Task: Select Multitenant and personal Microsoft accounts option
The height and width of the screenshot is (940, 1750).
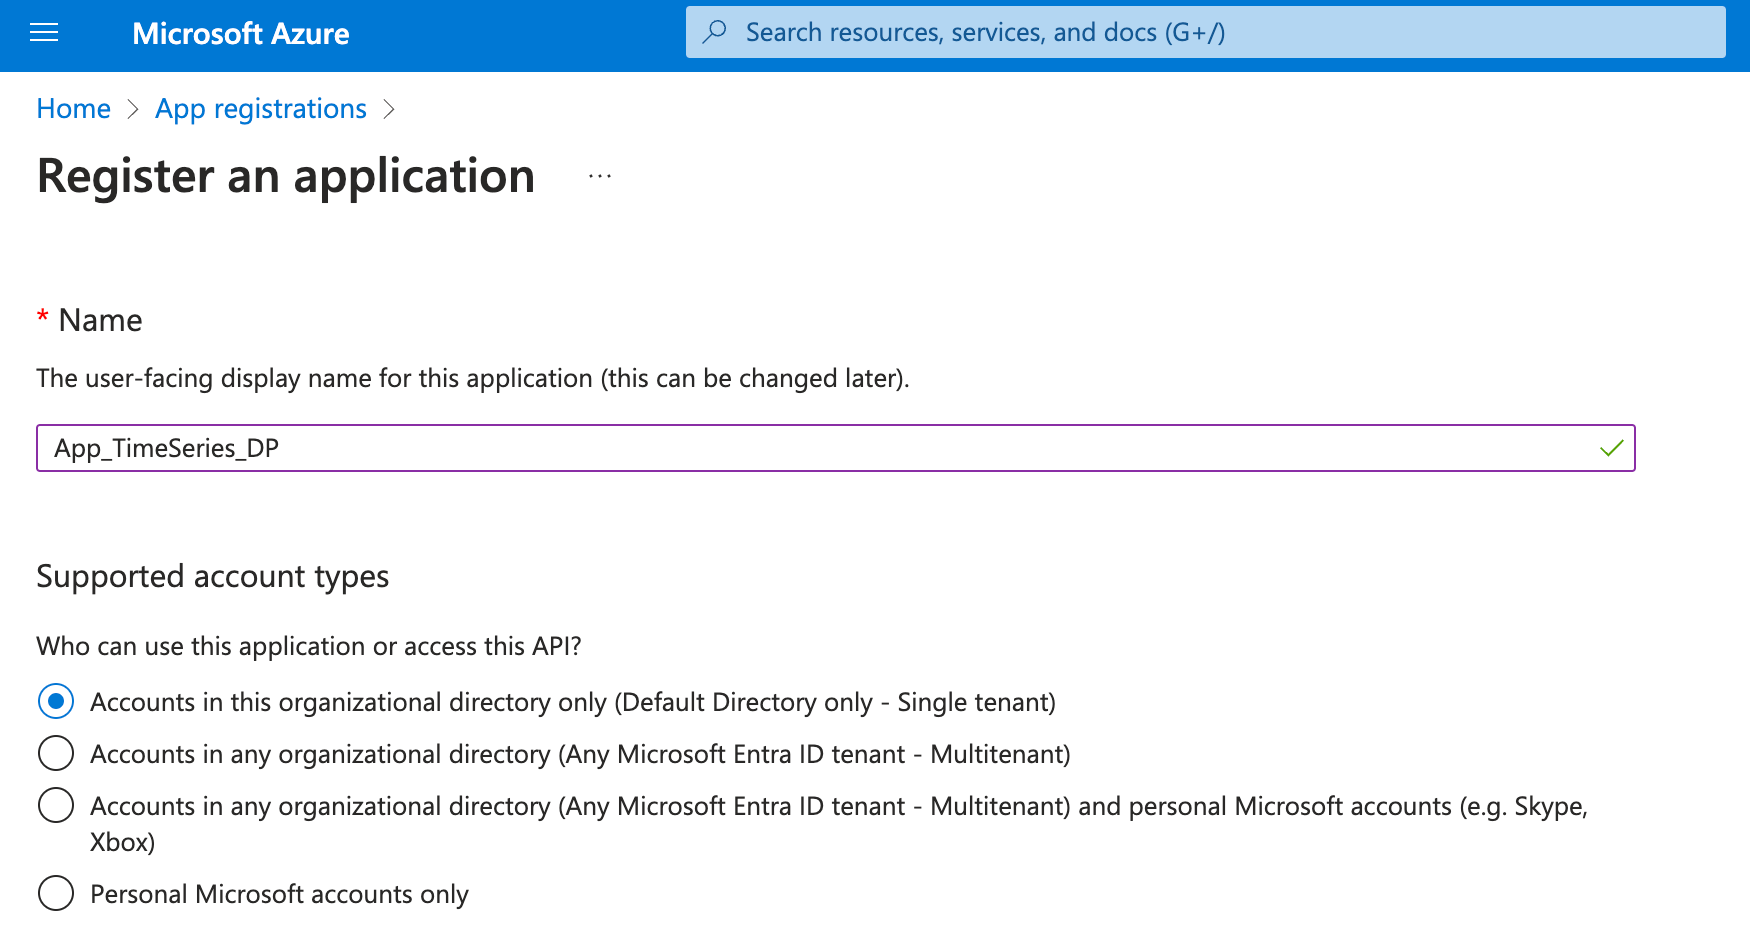Action: (x=56, y=806)
